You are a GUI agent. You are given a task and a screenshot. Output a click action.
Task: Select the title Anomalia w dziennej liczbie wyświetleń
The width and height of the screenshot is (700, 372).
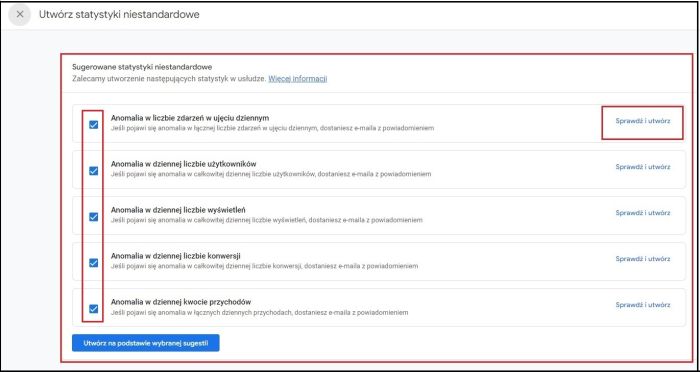click(178, 209)
